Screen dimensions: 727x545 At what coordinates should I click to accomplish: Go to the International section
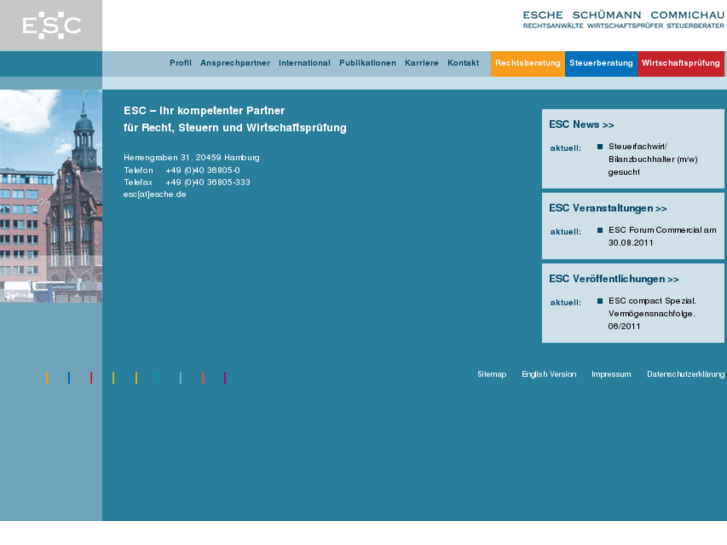(304, 63)
